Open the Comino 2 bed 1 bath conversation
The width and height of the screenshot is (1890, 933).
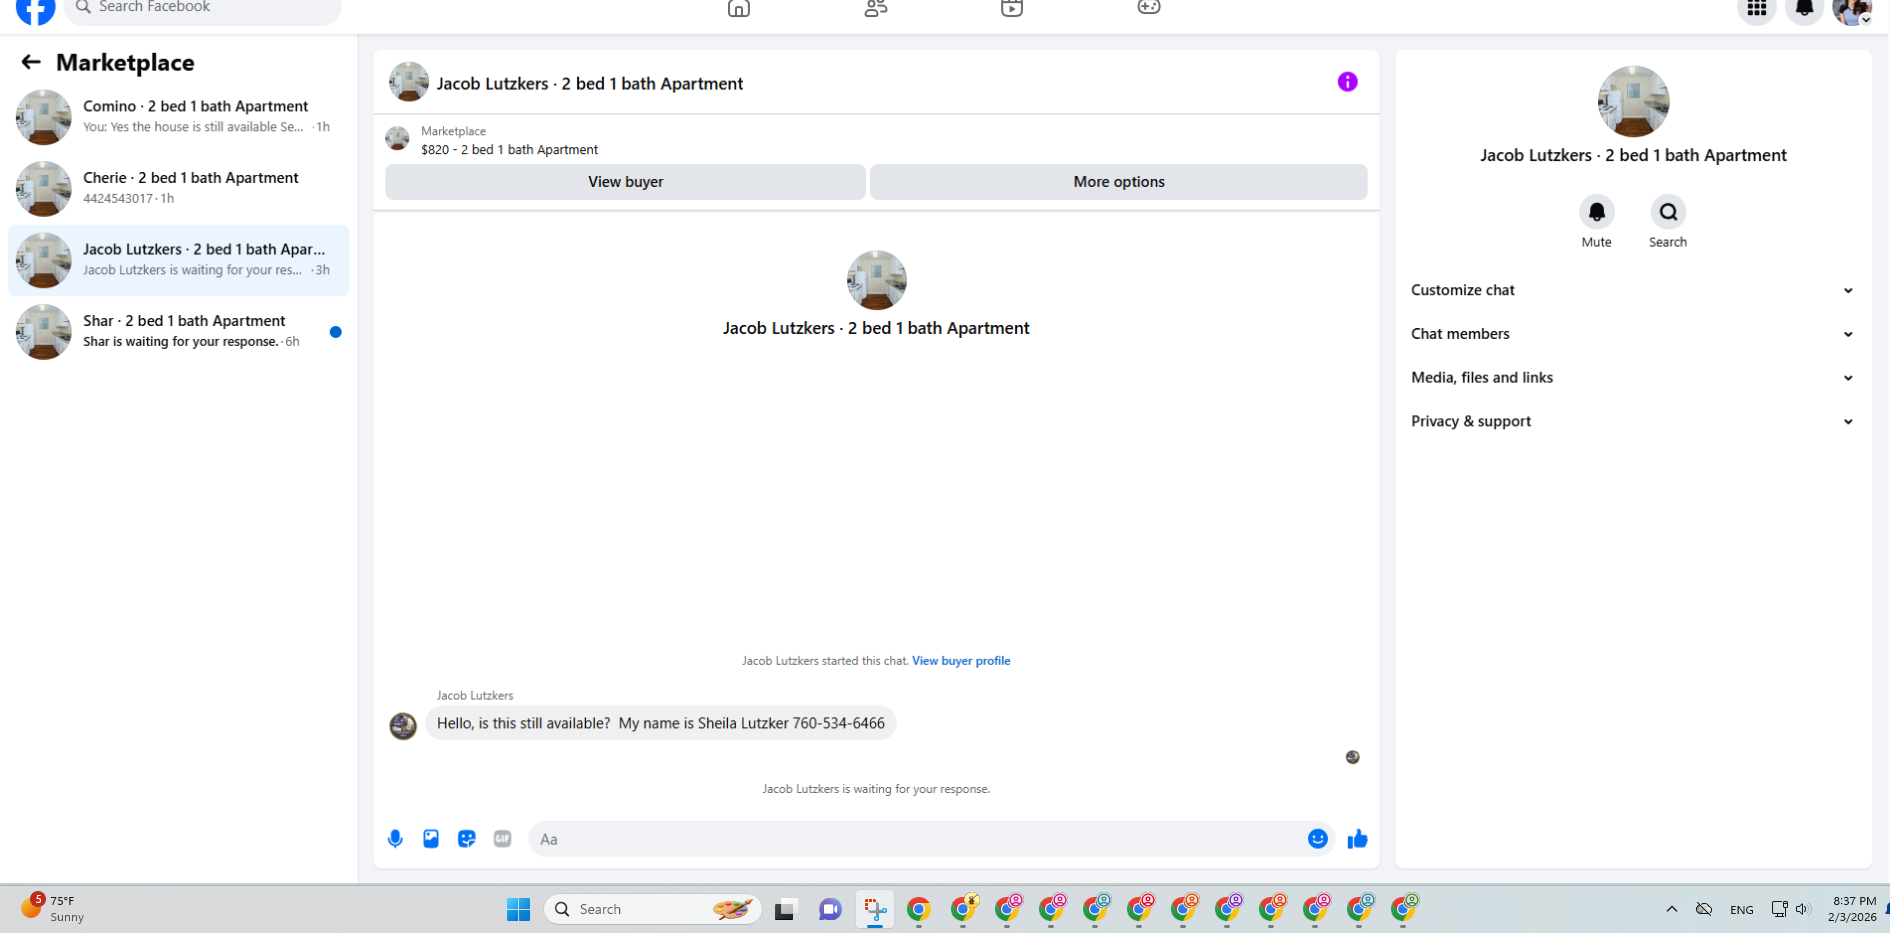179,117
